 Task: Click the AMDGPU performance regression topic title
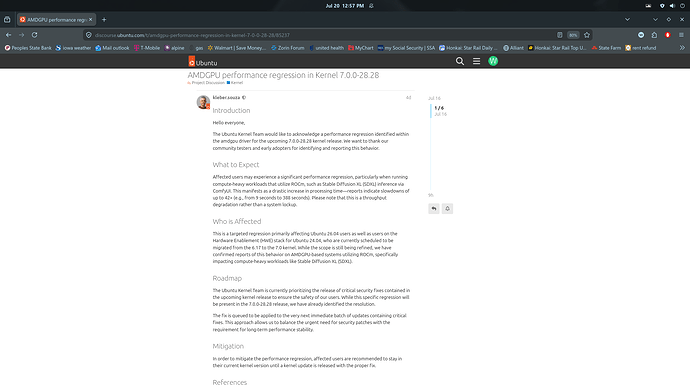point(283,75)
